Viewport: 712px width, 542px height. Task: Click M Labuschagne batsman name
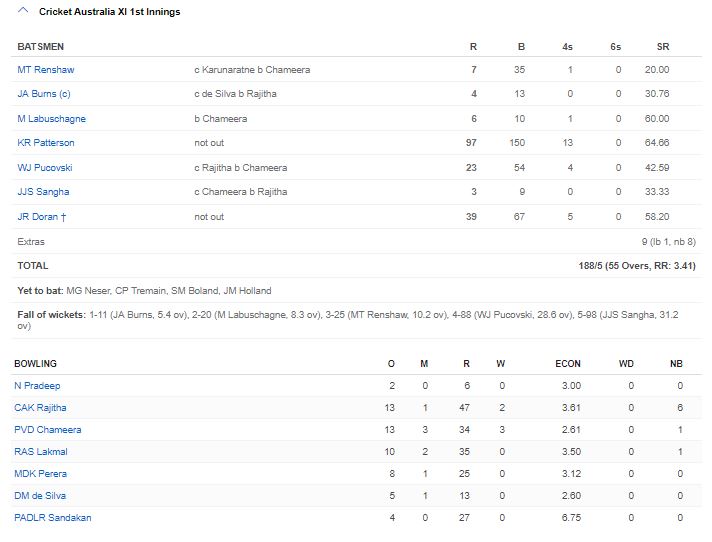pos(52,119)
